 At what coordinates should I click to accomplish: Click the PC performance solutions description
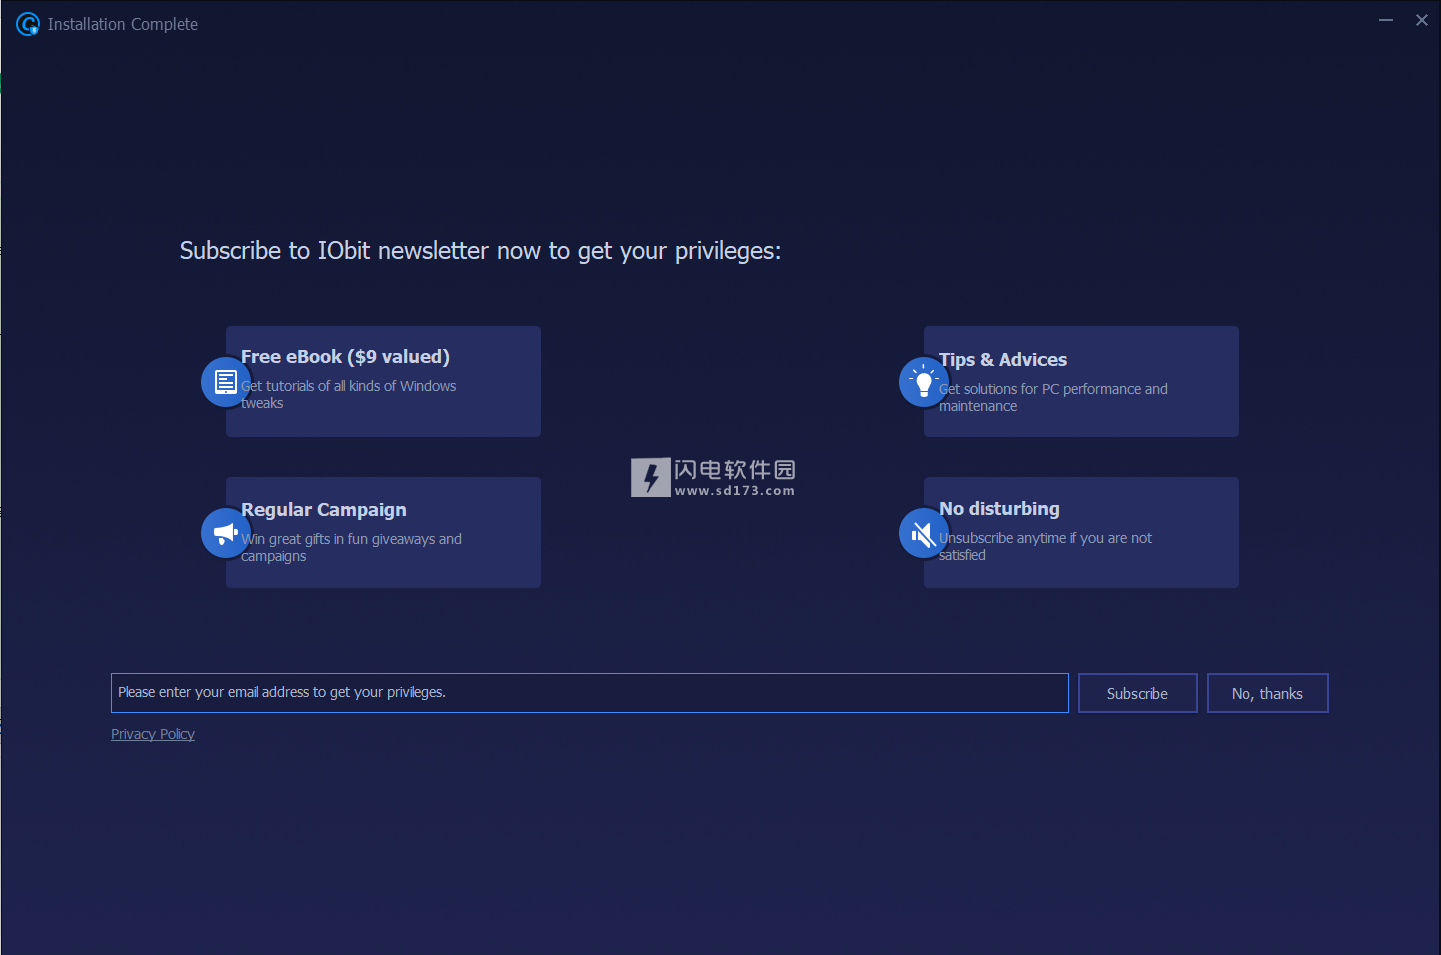1053,397
